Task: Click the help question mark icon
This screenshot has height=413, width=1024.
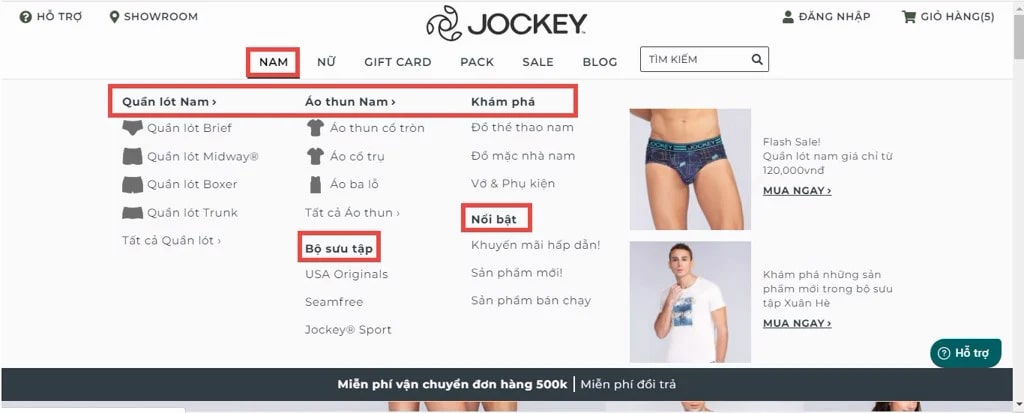Action: point(25,17)
